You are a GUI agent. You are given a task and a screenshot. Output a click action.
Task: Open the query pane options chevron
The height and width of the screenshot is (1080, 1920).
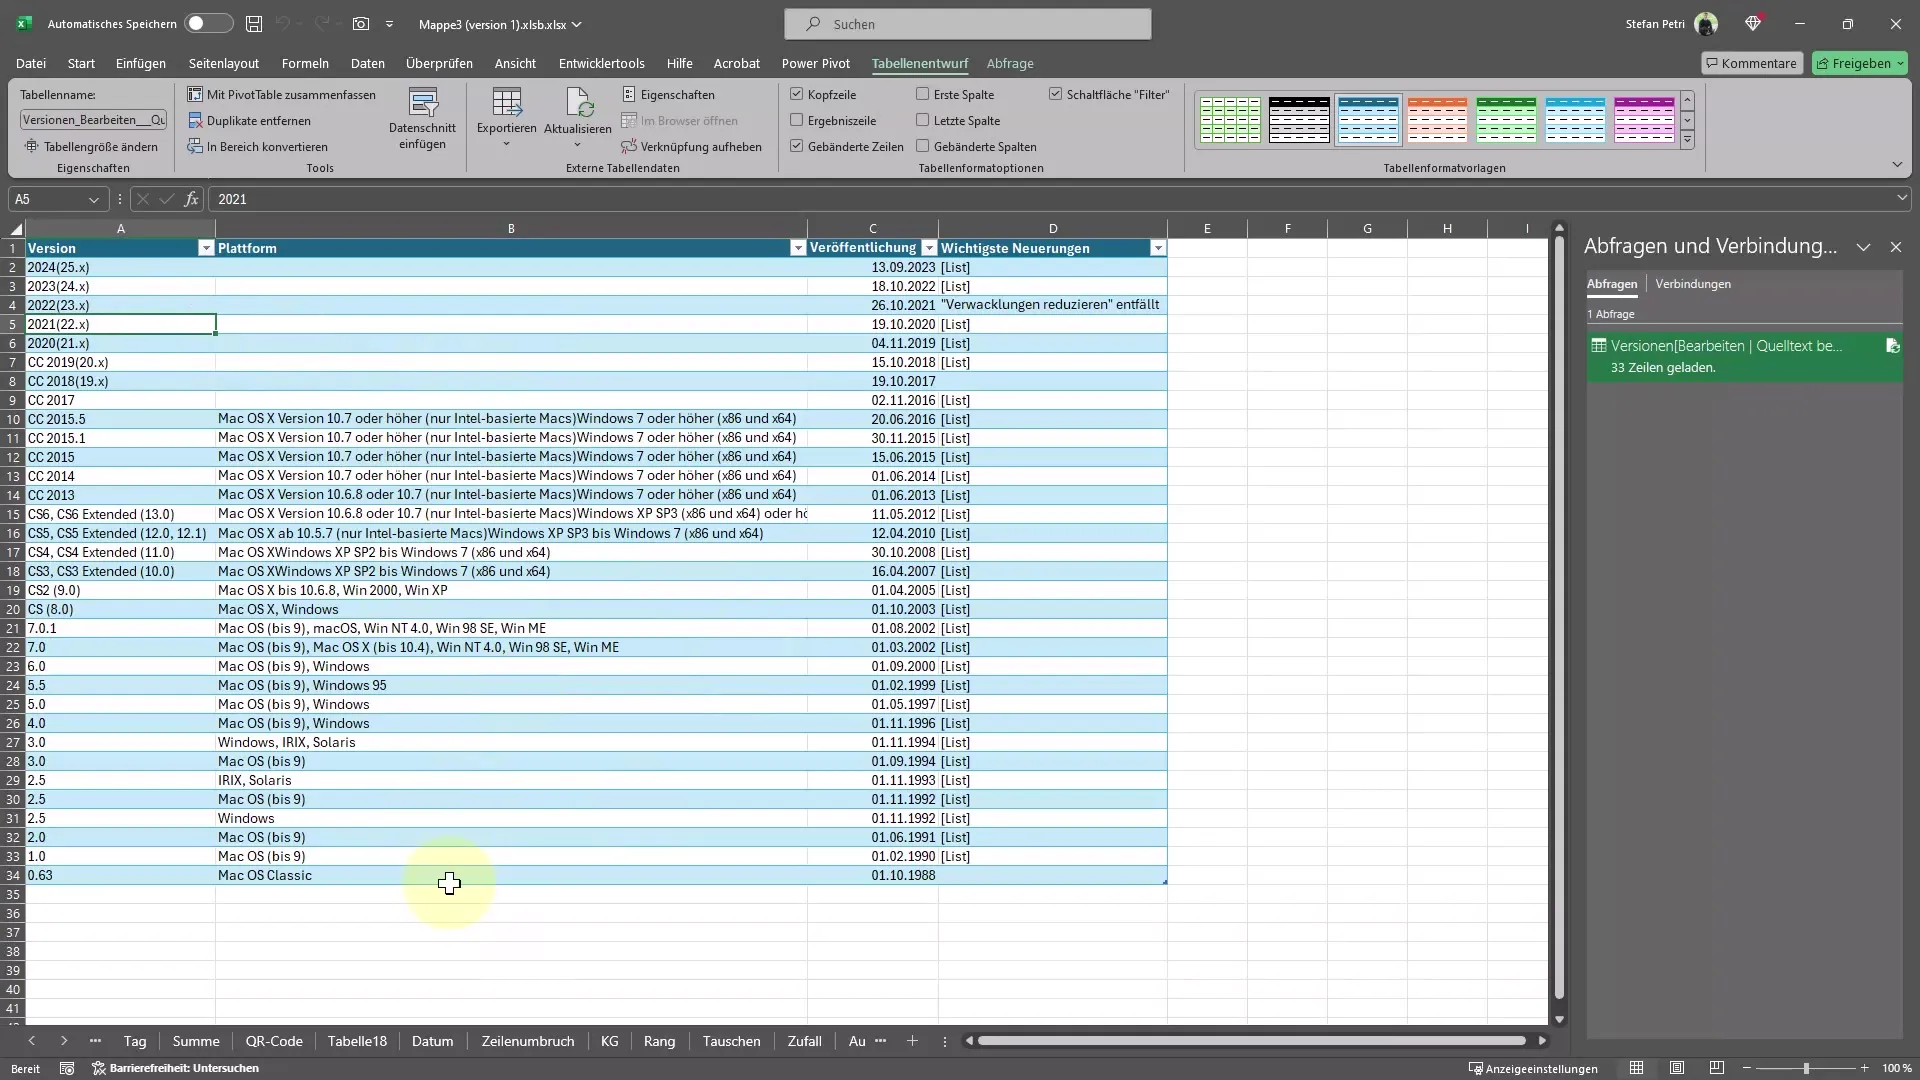coord(1863,247)
